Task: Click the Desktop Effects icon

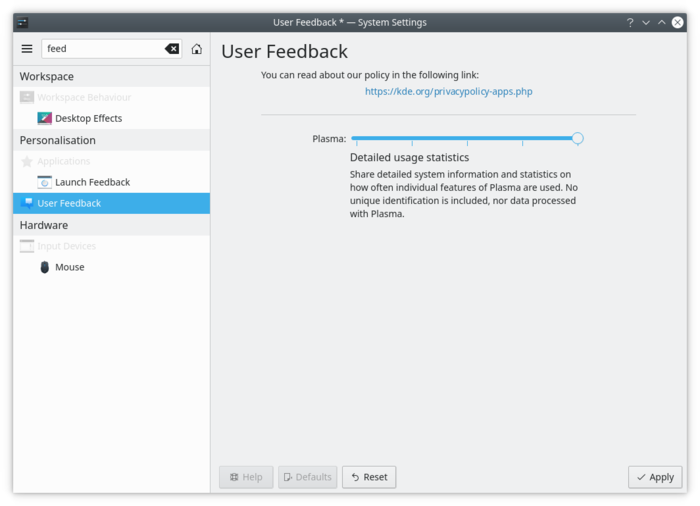Action: point(45,118)
